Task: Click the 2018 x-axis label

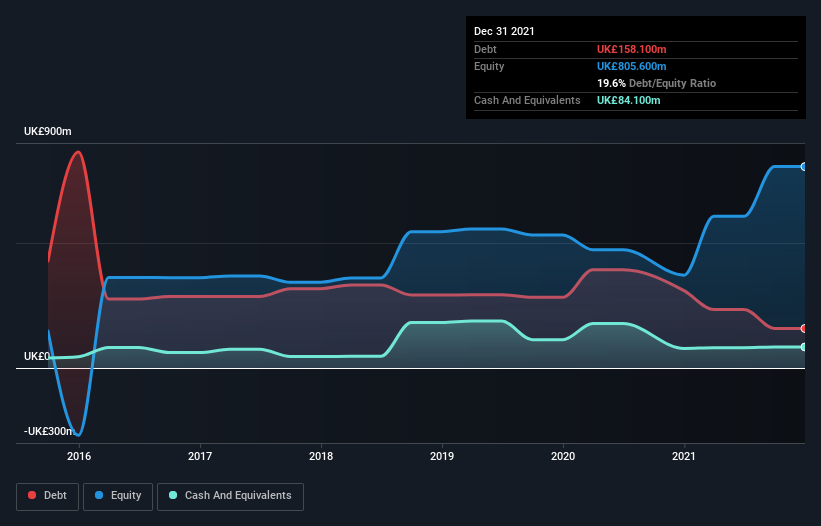Action: click(321, 456)
